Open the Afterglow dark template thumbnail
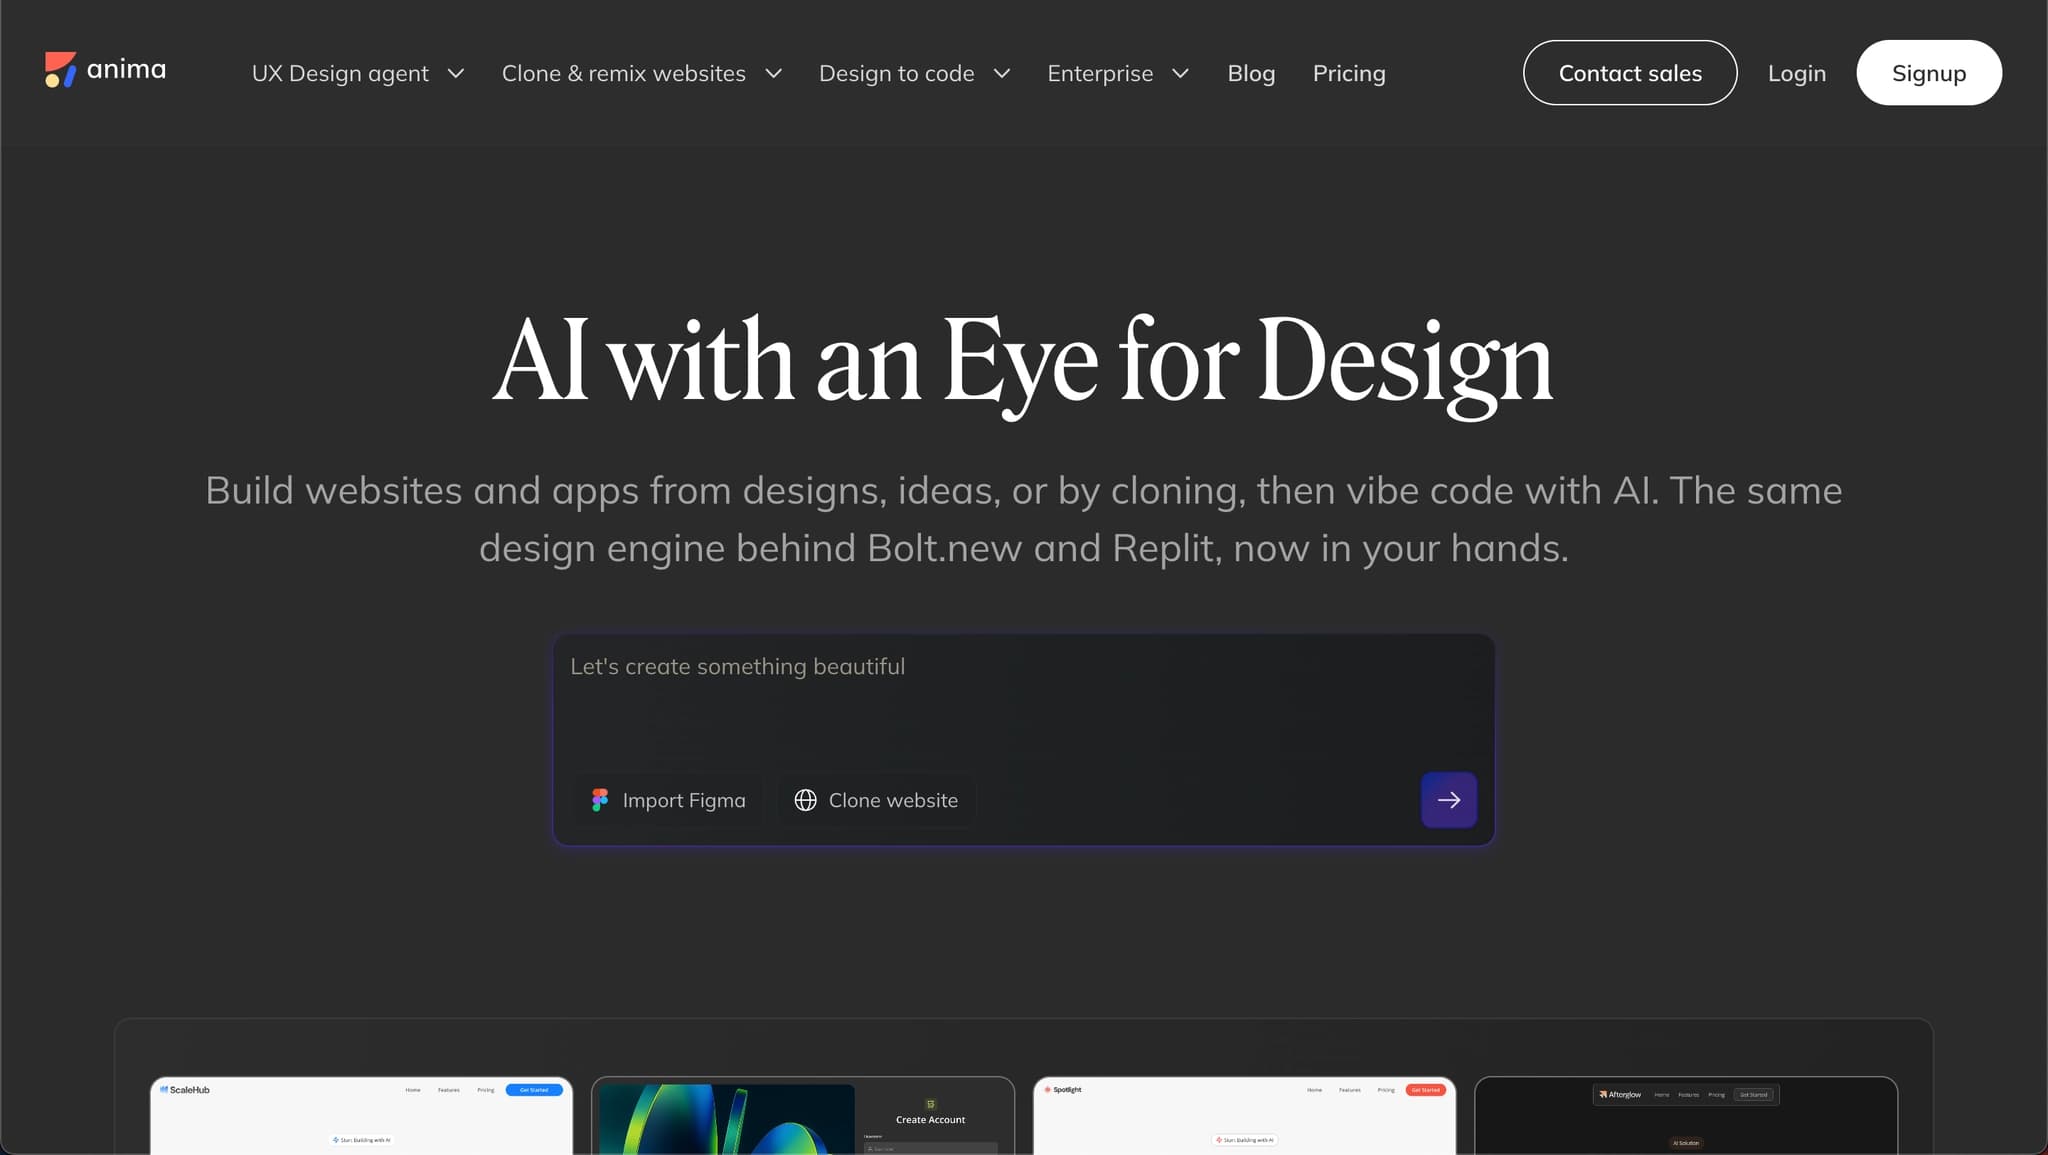The image size is (2048, 1155). click(x=1686, y=1116)
